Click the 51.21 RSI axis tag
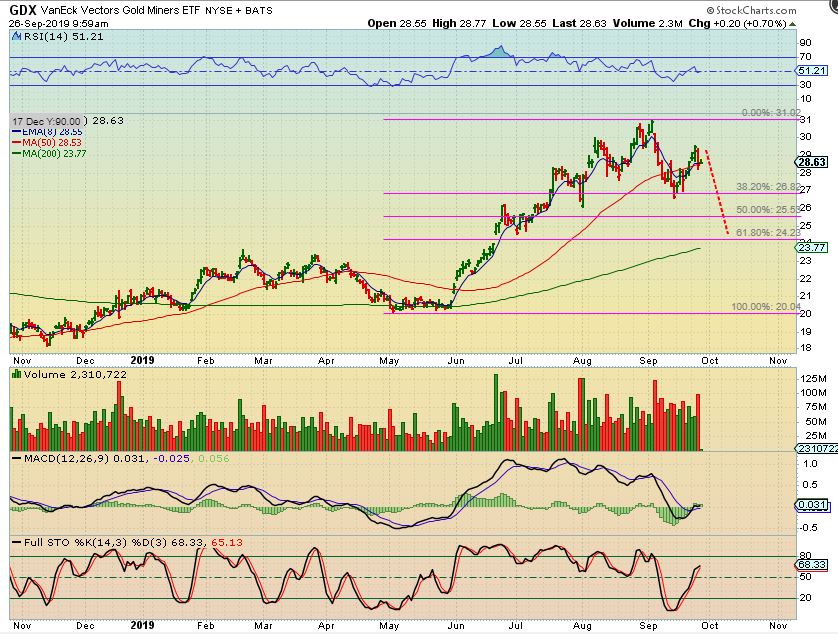This screenshot has height=634, width=838. click(x=812, y=71)
